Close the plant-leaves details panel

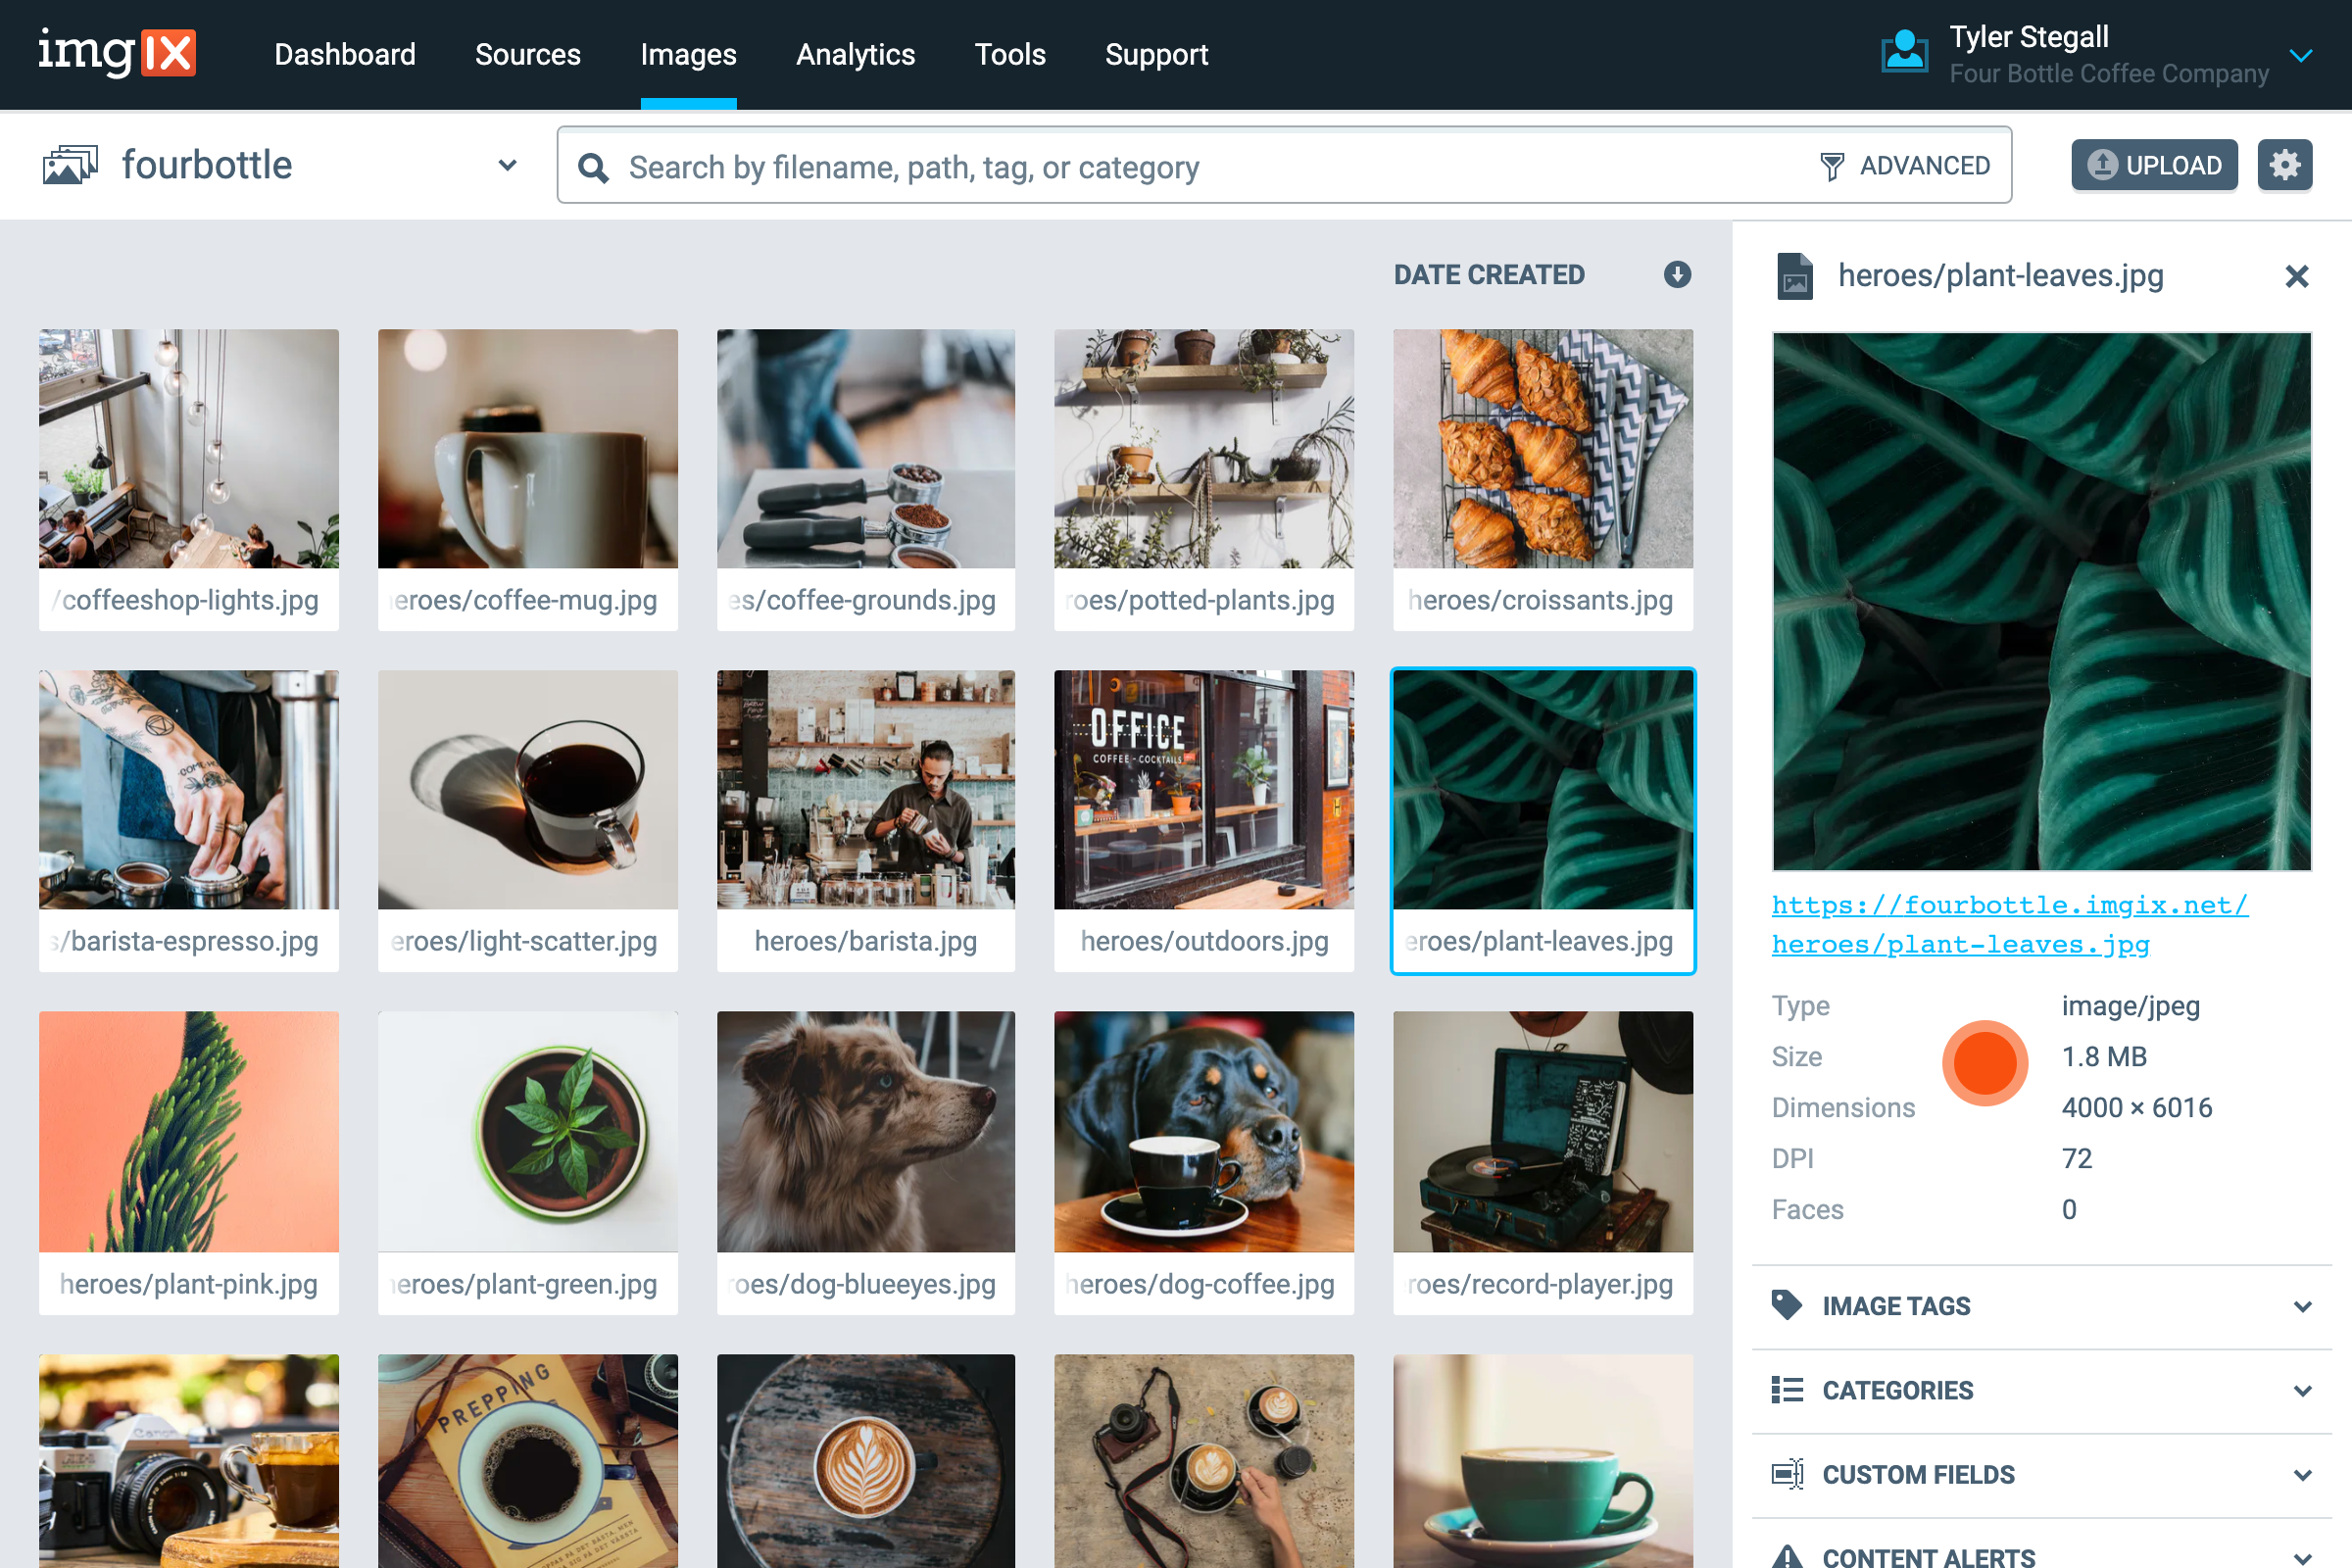(x=2296, y=276)
